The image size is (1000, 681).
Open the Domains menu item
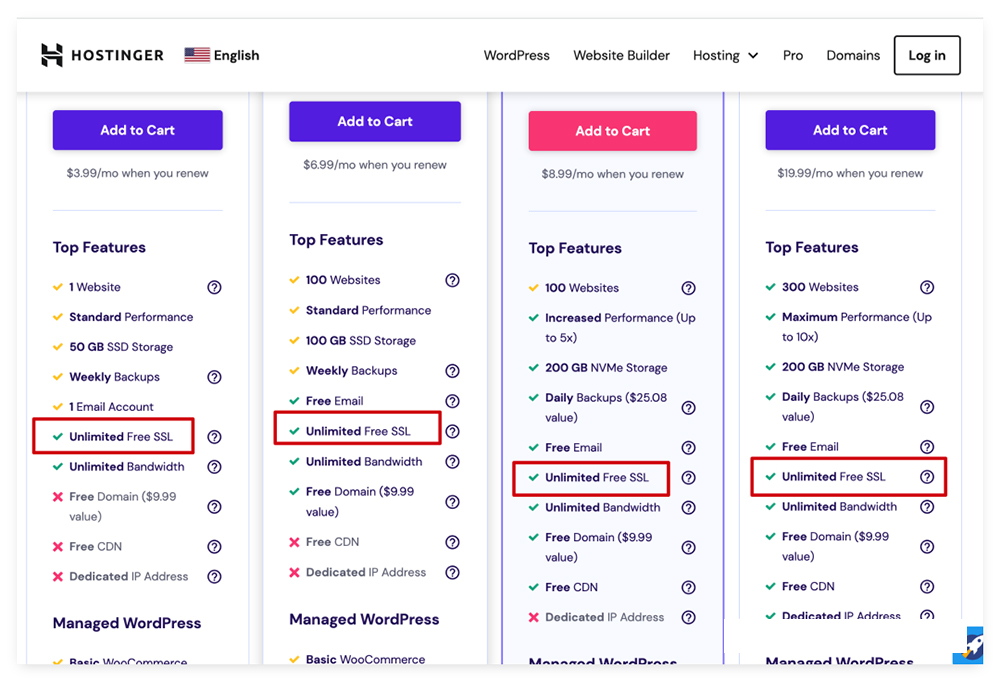853,55
